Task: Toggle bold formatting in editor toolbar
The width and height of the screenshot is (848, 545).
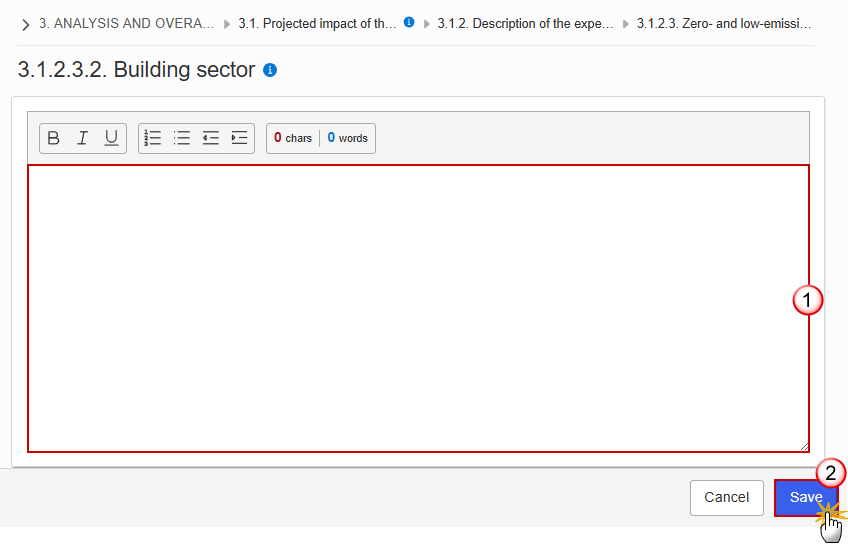Action: [54, 138]
